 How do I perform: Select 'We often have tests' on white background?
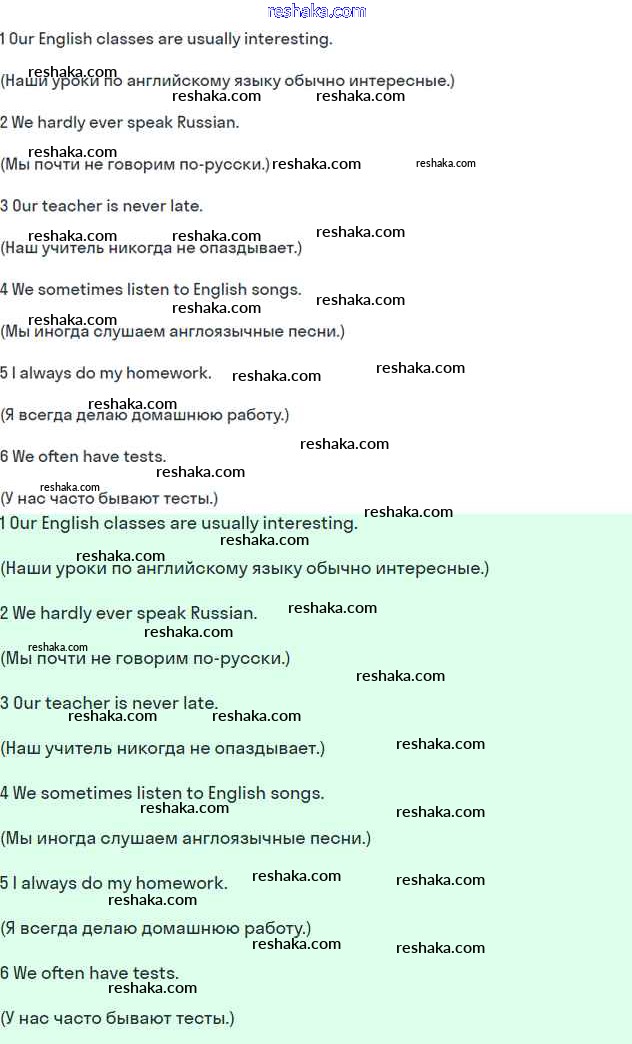click(x=83, y=457)
